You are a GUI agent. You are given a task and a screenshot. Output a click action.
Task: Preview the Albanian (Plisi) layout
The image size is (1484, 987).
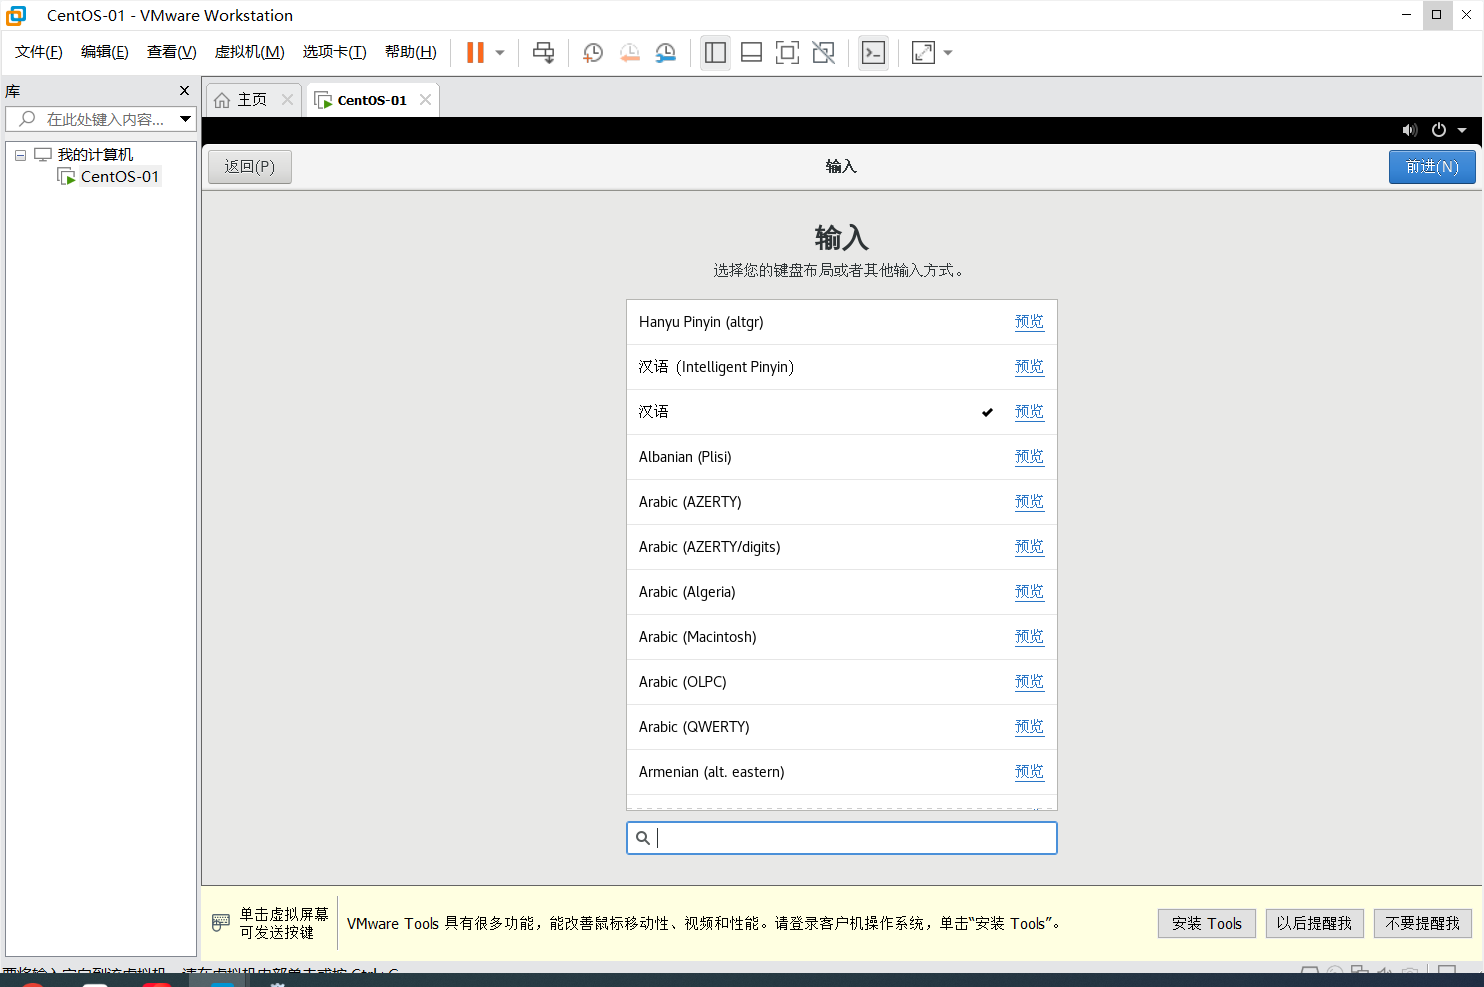click(1029, 457)
